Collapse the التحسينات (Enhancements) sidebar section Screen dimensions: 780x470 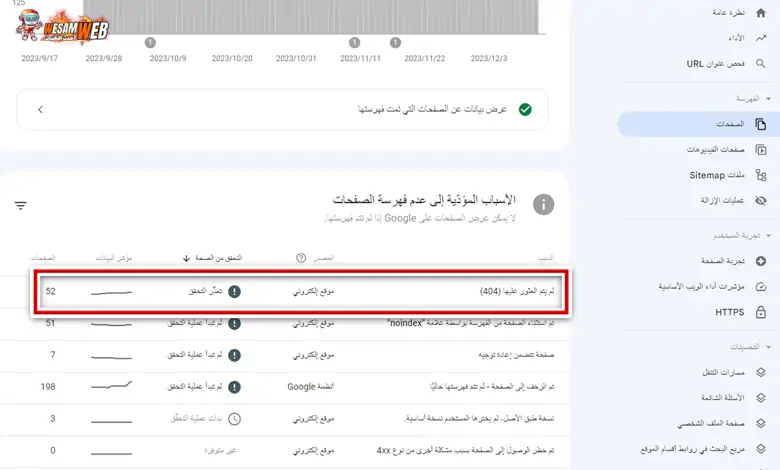pyautogui.click(x=768, y=347)
